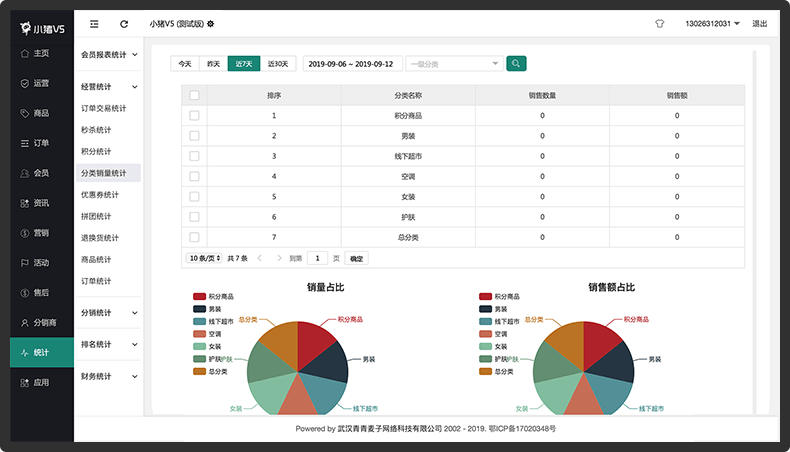Tick the checkbox for the 积分商品 row
Viewport: 790px width, 452px height.
[x=194, y=115]
